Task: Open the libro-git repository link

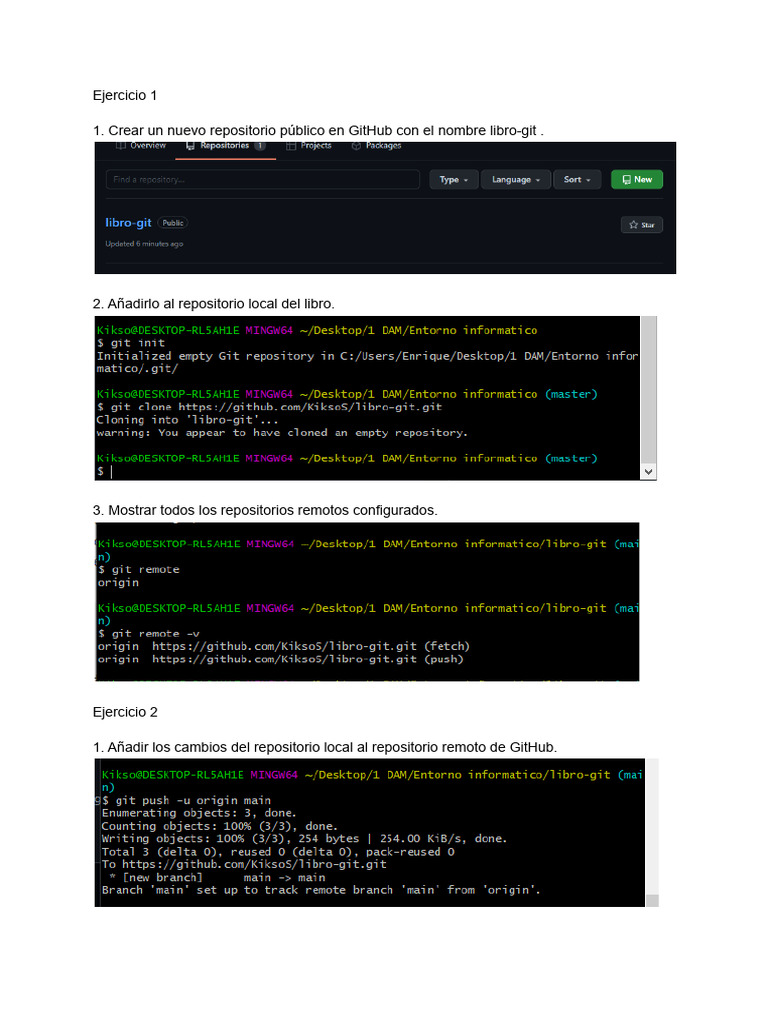Action: pyautogui.click(x=128, y=223)
